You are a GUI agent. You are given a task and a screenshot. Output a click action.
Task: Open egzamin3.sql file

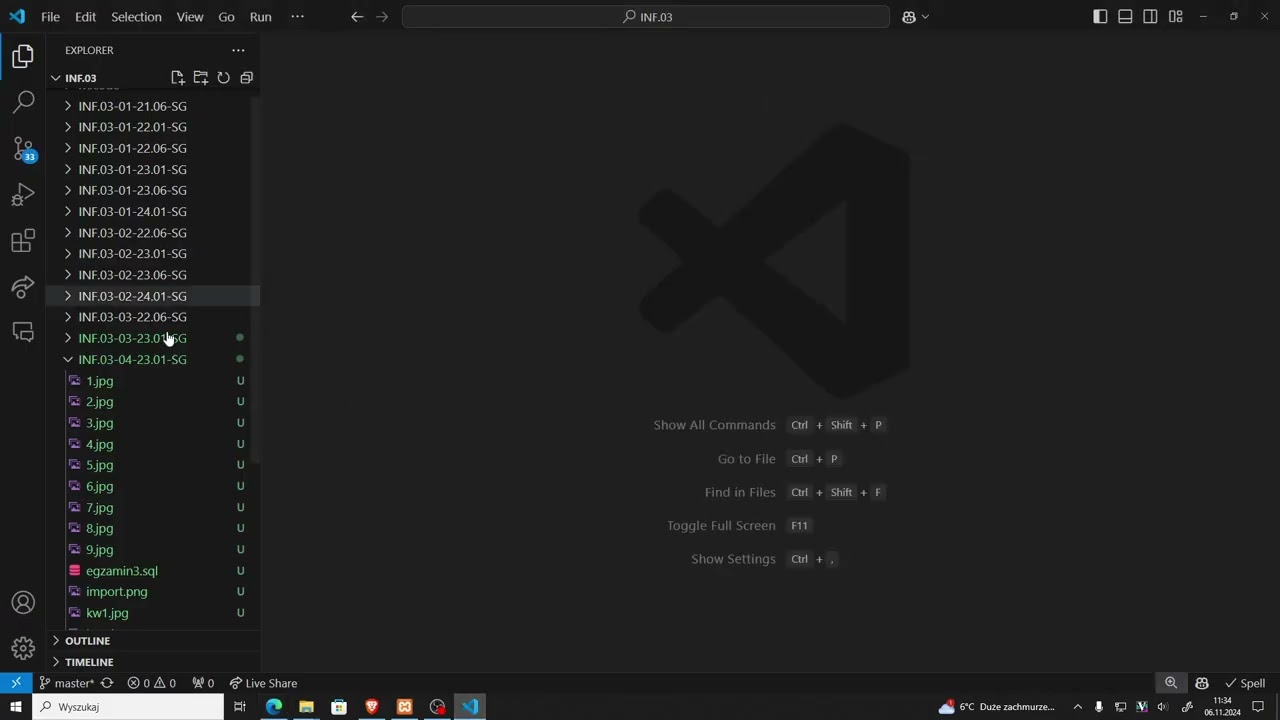[122, 571]
